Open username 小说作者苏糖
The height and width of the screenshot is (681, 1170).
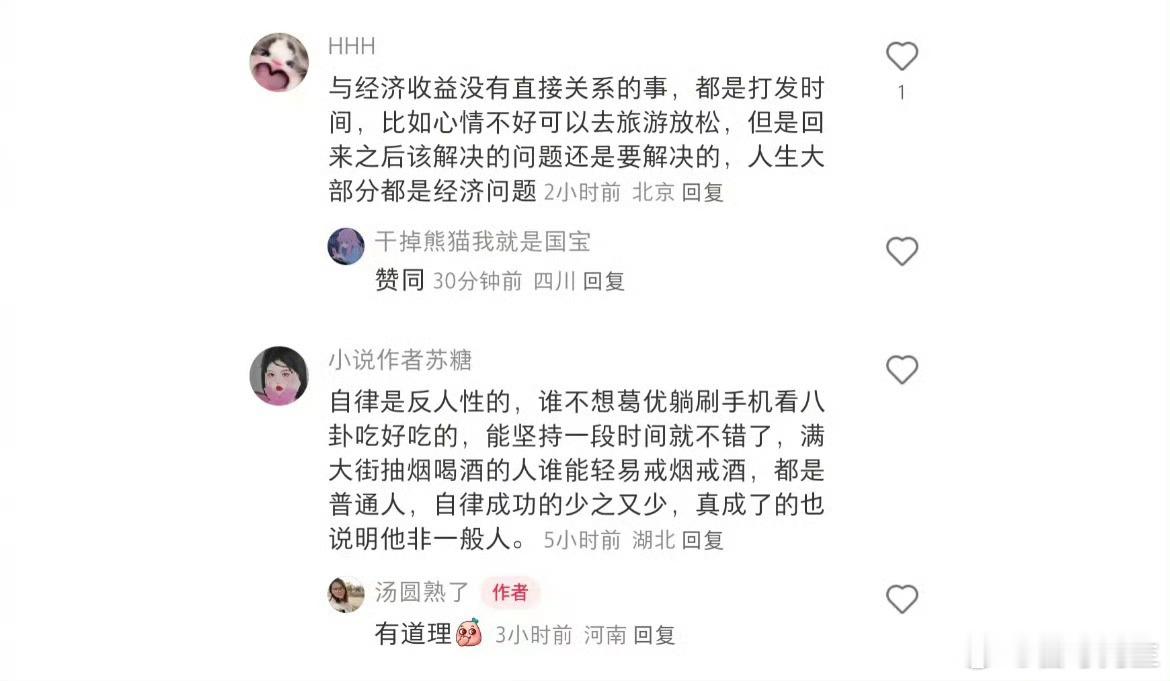(400, 360)
